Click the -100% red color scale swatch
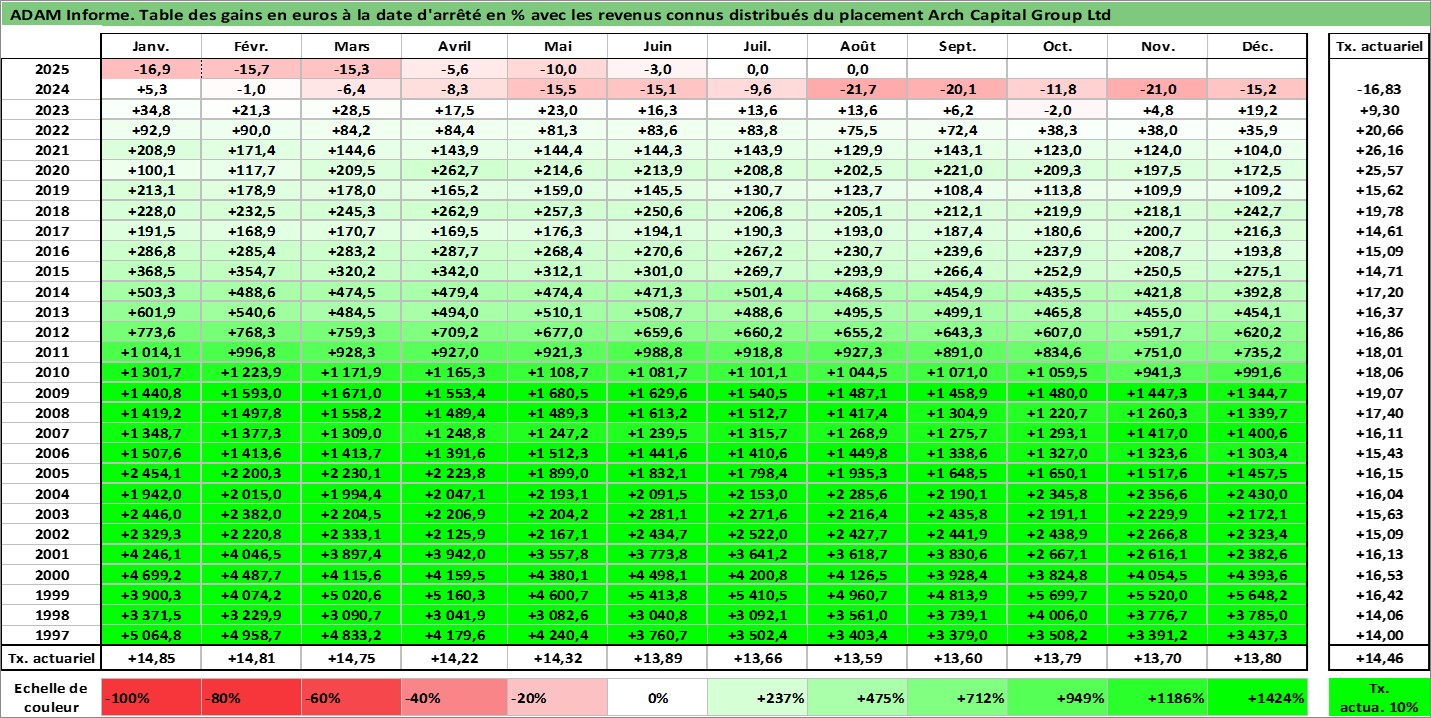1431x718 pixels. point(151,698)
